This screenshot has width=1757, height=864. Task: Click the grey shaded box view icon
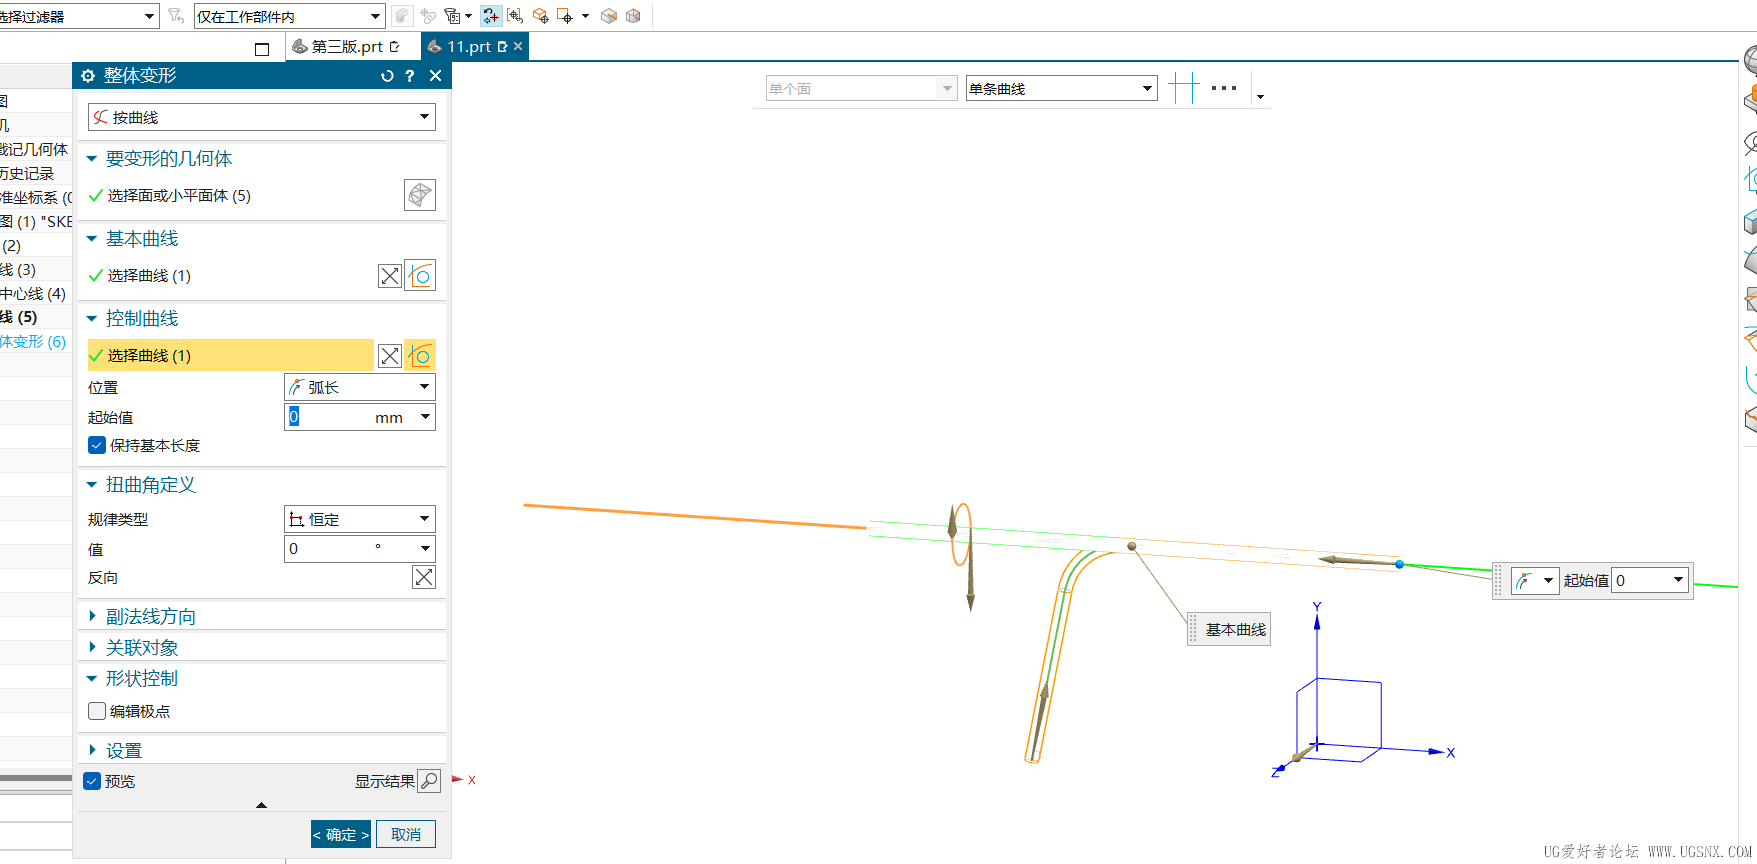pos(608,16)
